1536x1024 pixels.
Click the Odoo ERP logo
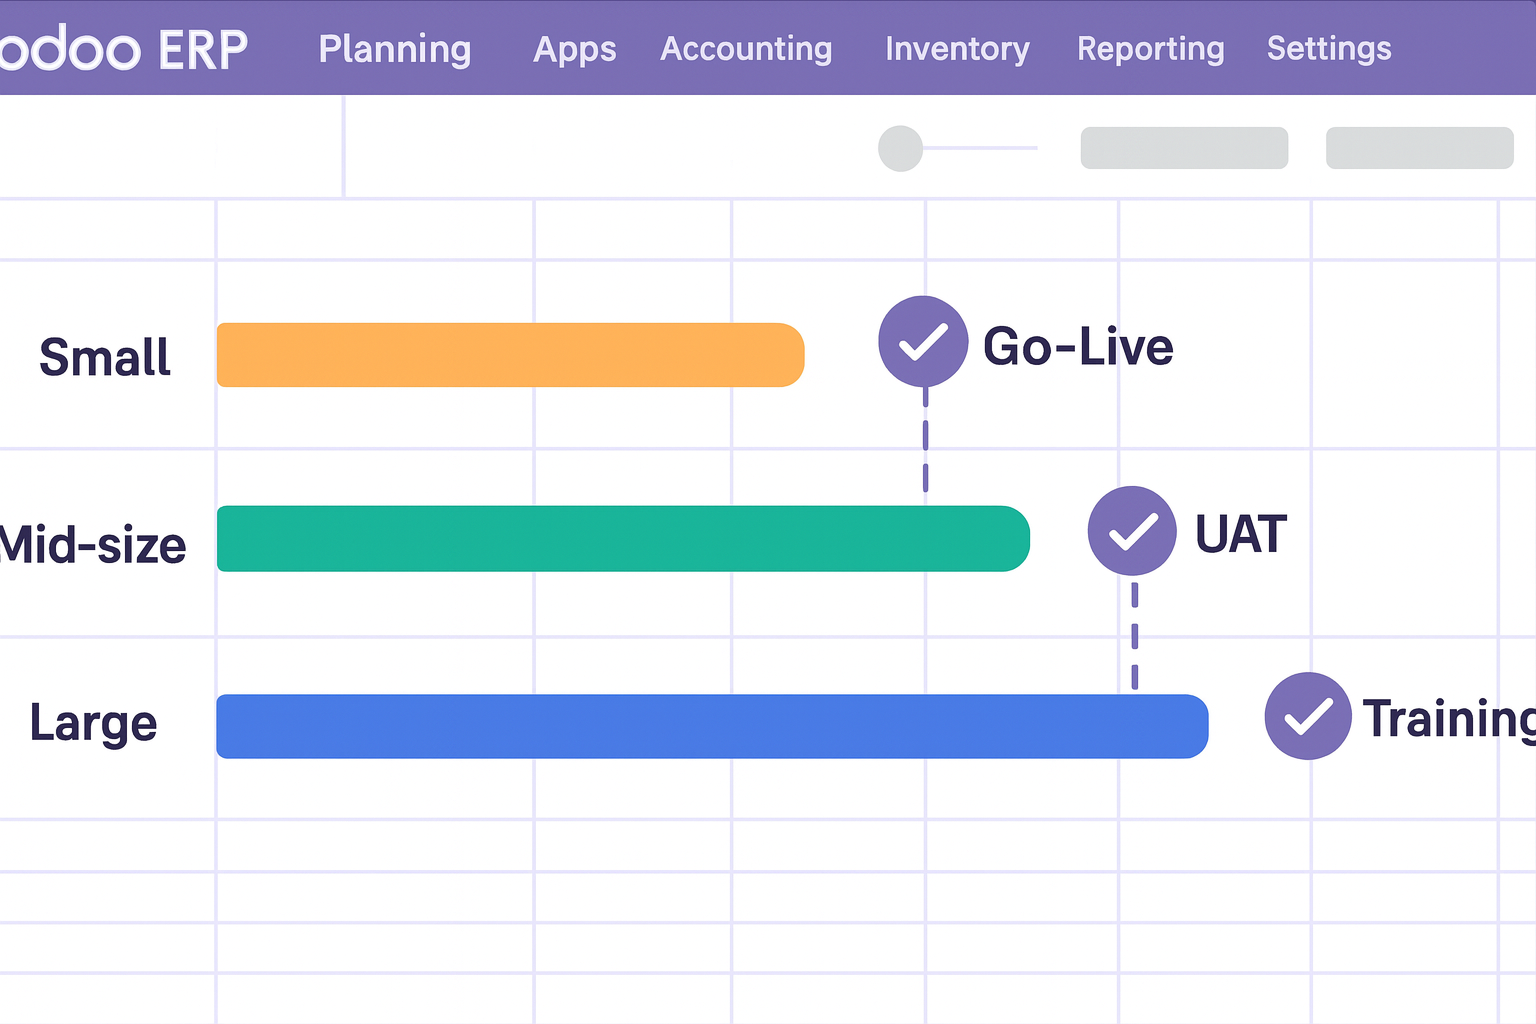click(x=122, y=49)
